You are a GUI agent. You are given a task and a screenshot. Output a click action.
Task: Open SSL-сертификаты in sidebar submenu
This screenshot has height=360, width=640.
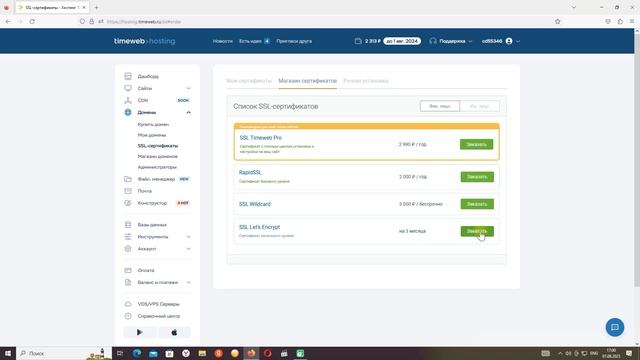click(x=158, y=146)
